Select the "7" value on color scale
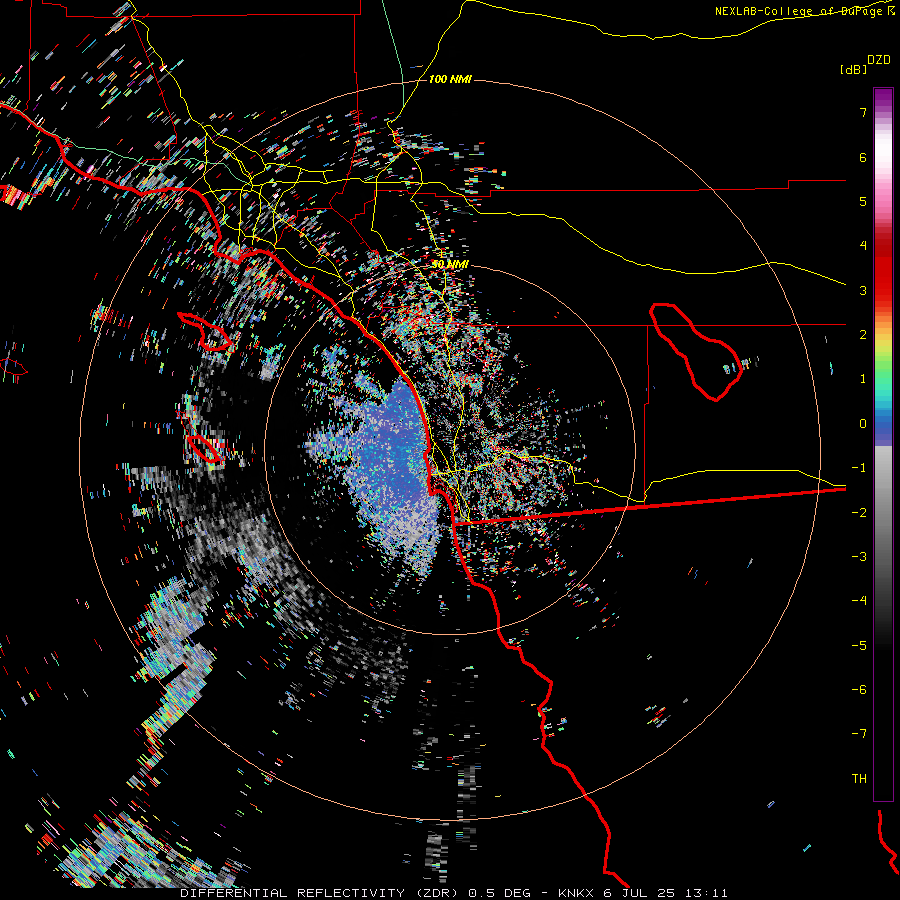Viewport: 900px width, 900px height. pos(863,112)
